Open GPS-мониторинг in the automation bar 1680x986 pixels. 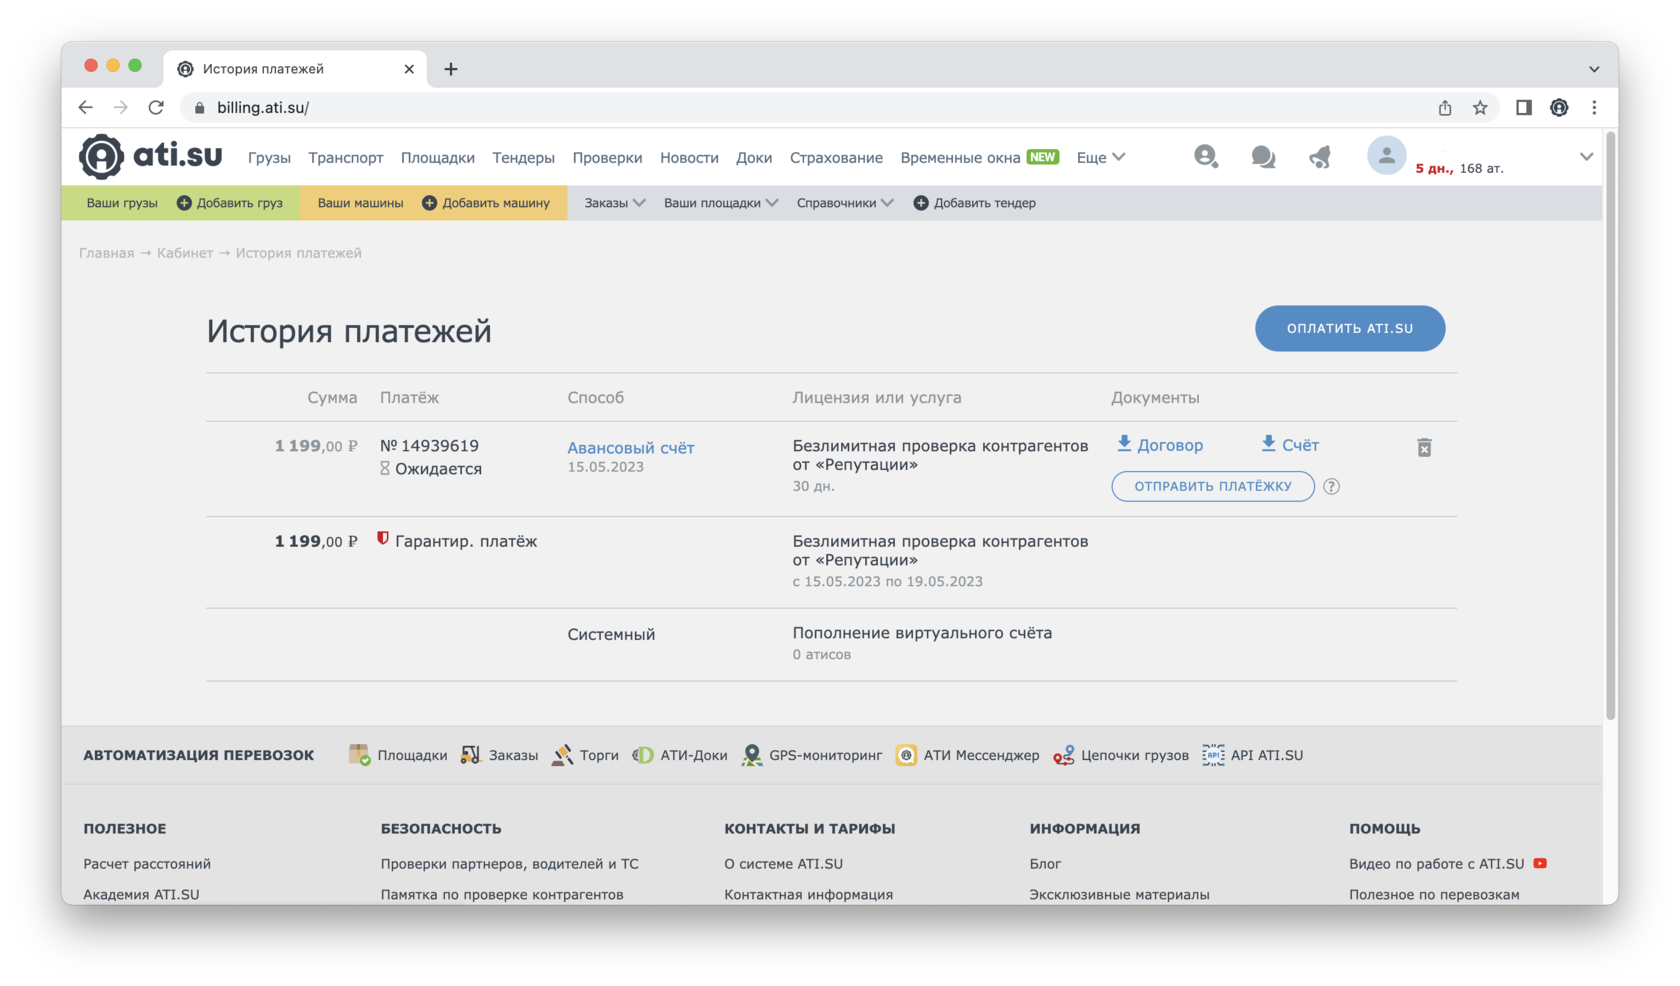click(x=812, y=755)
